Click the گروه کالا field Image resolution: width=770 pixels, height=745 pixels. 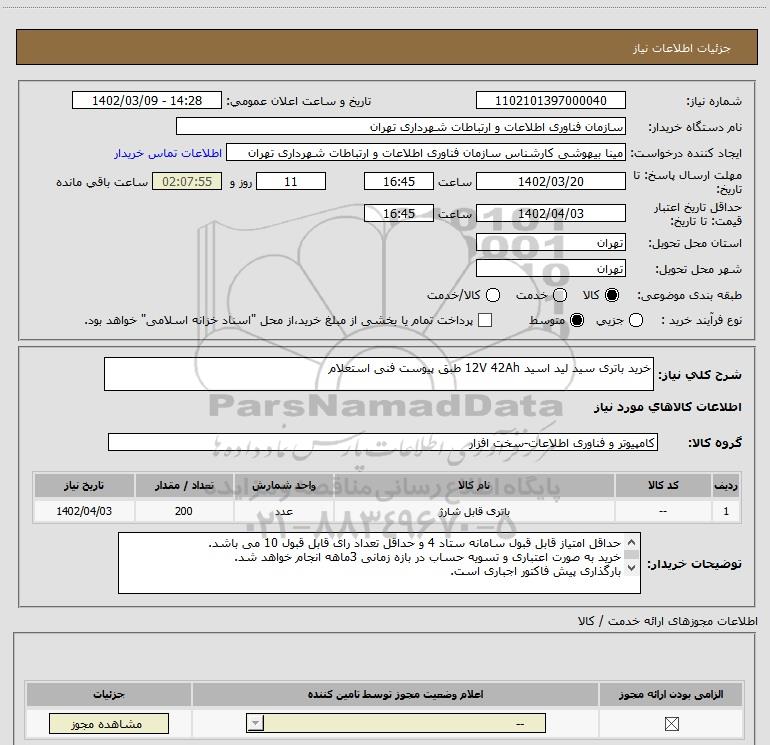click(383, 442)
